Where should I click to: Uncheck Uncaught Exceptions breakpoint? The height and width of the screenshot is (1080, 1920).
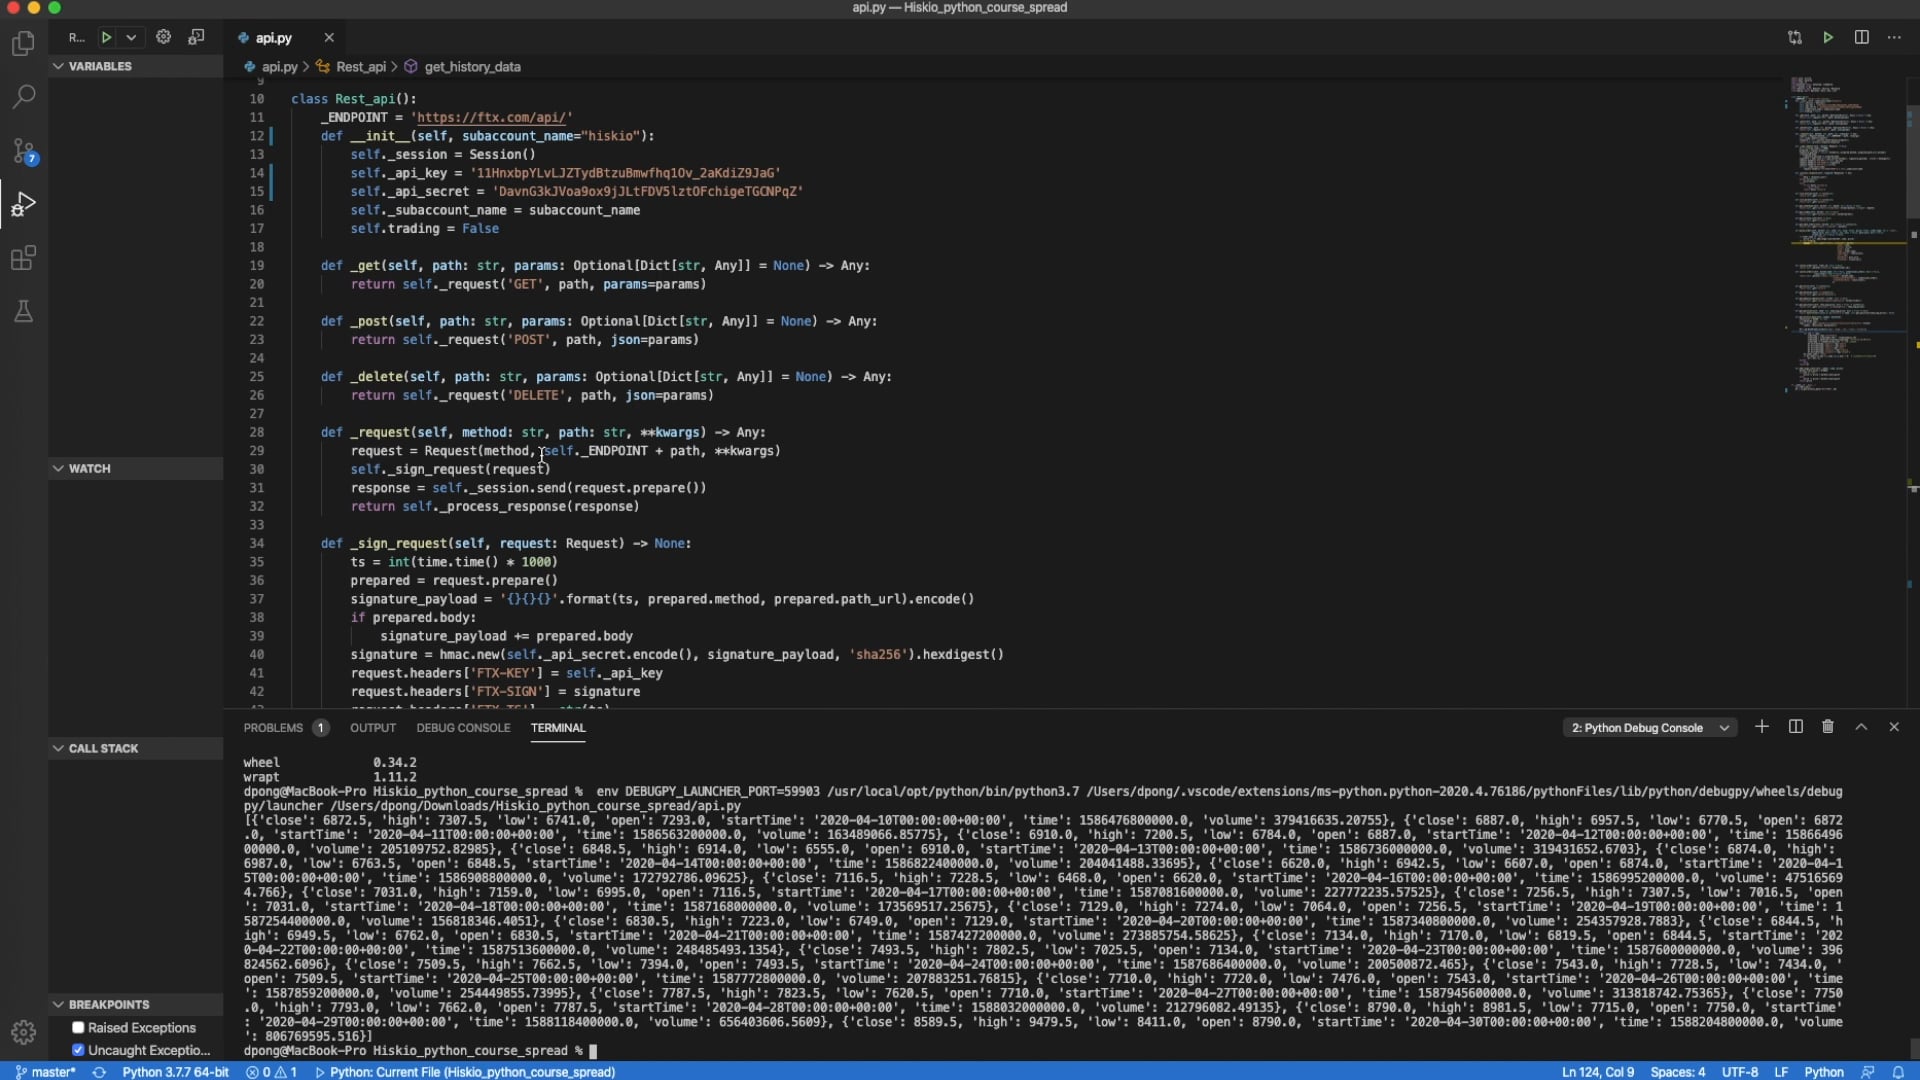click(x=78, y=1050)
